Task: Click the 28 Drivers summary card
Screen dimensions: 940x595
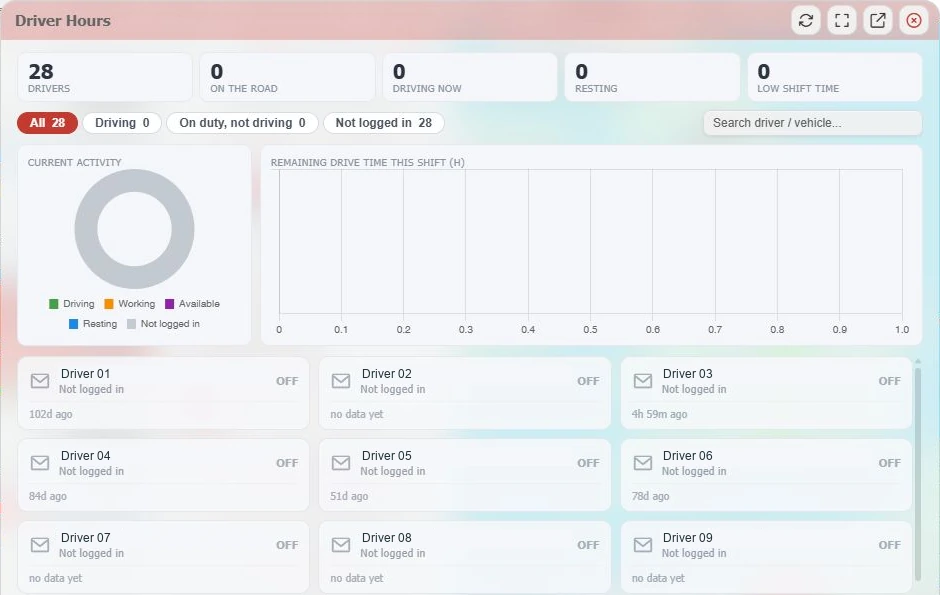Action: click(x=105, y=77)
